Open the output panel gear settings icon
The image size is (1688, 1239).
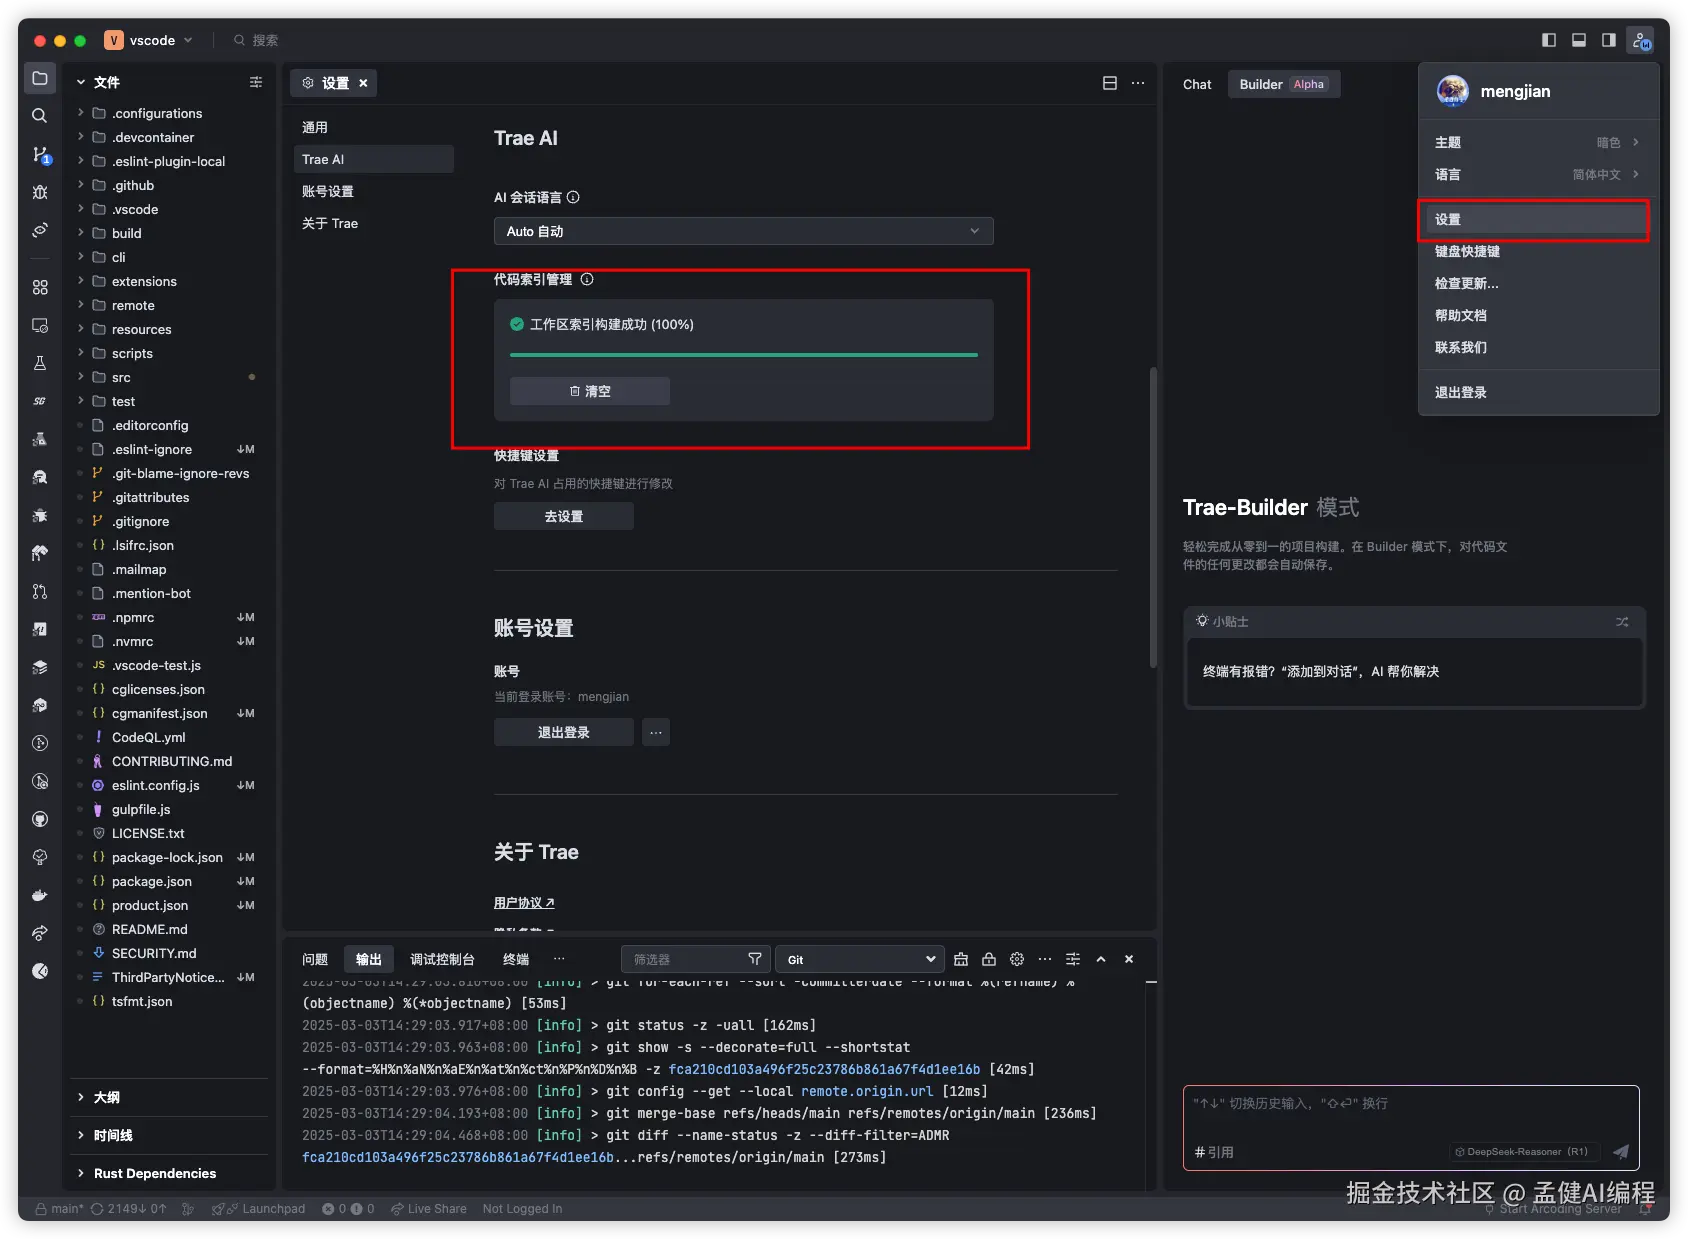pos(1017,959)
